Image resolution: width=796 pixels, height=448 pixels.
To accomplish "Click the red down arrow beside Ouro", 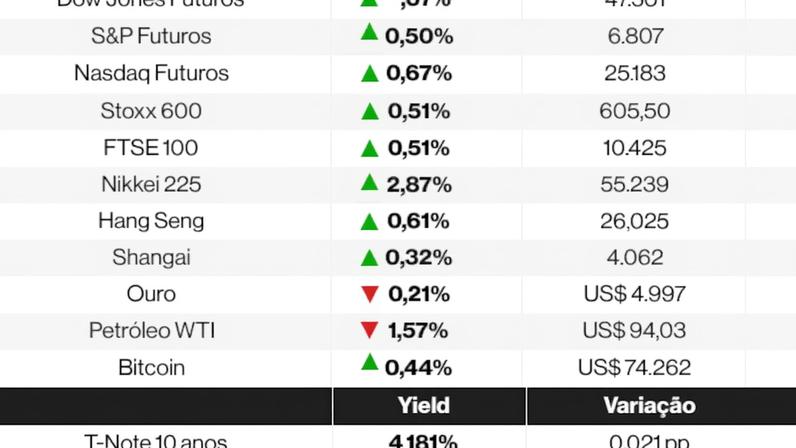I will pos(370,294).
